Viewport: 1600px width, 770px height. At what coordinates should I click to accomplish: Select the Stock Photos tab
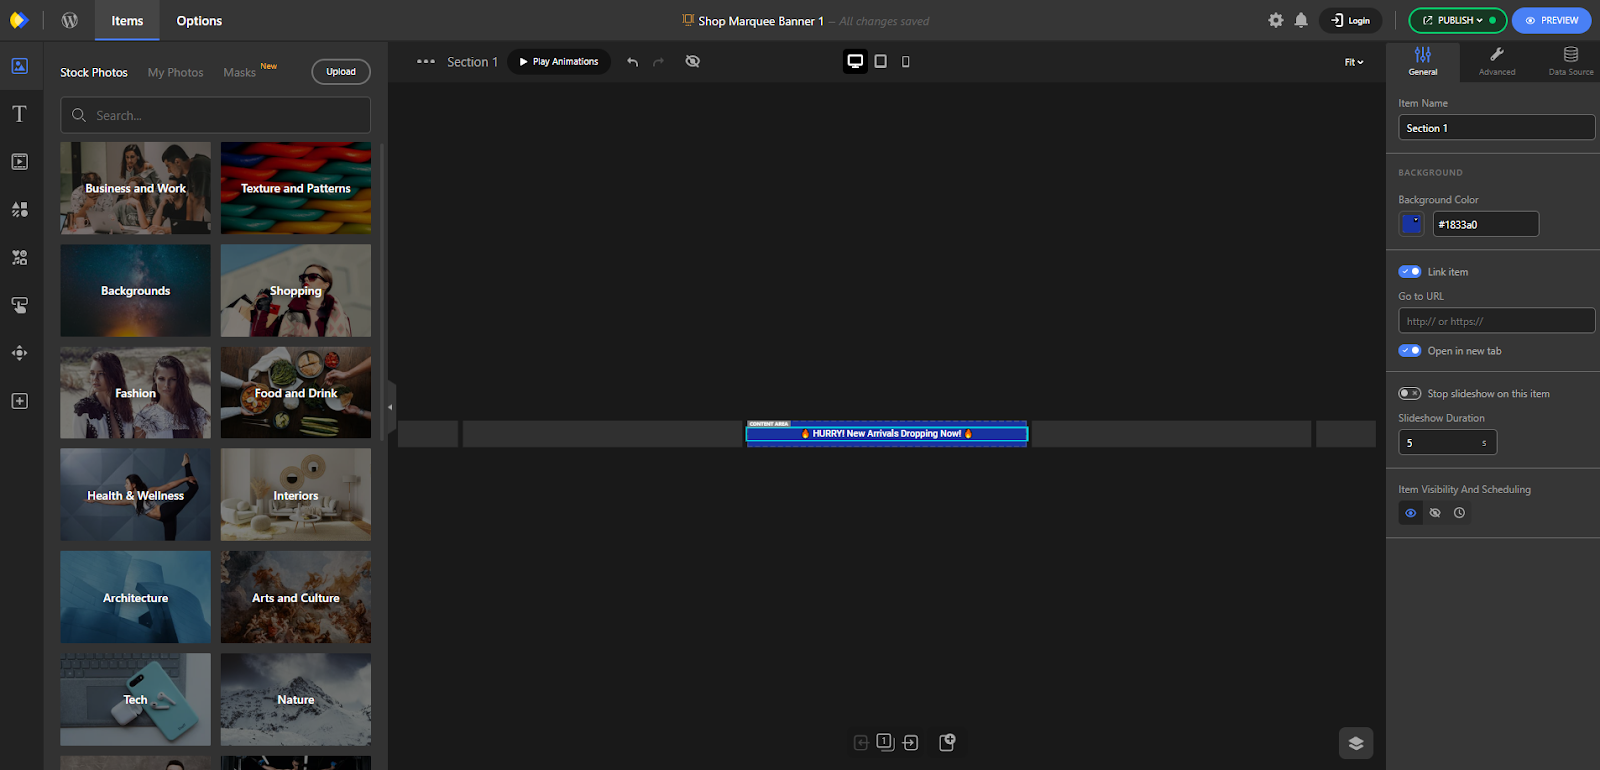point(94,73)
